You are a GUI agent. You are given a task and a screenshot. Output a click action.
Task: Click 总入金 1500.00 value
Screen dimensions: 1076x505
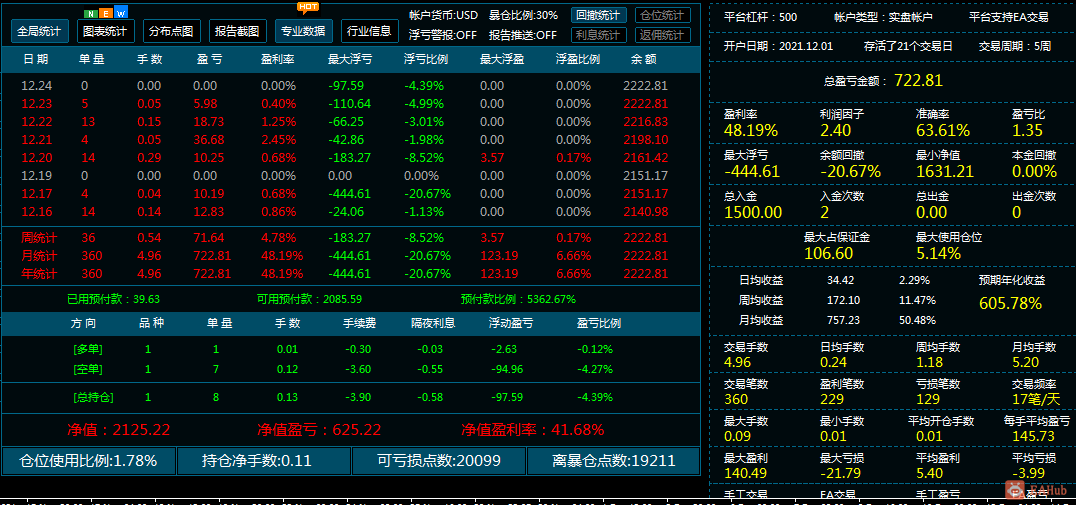[753, 213]
